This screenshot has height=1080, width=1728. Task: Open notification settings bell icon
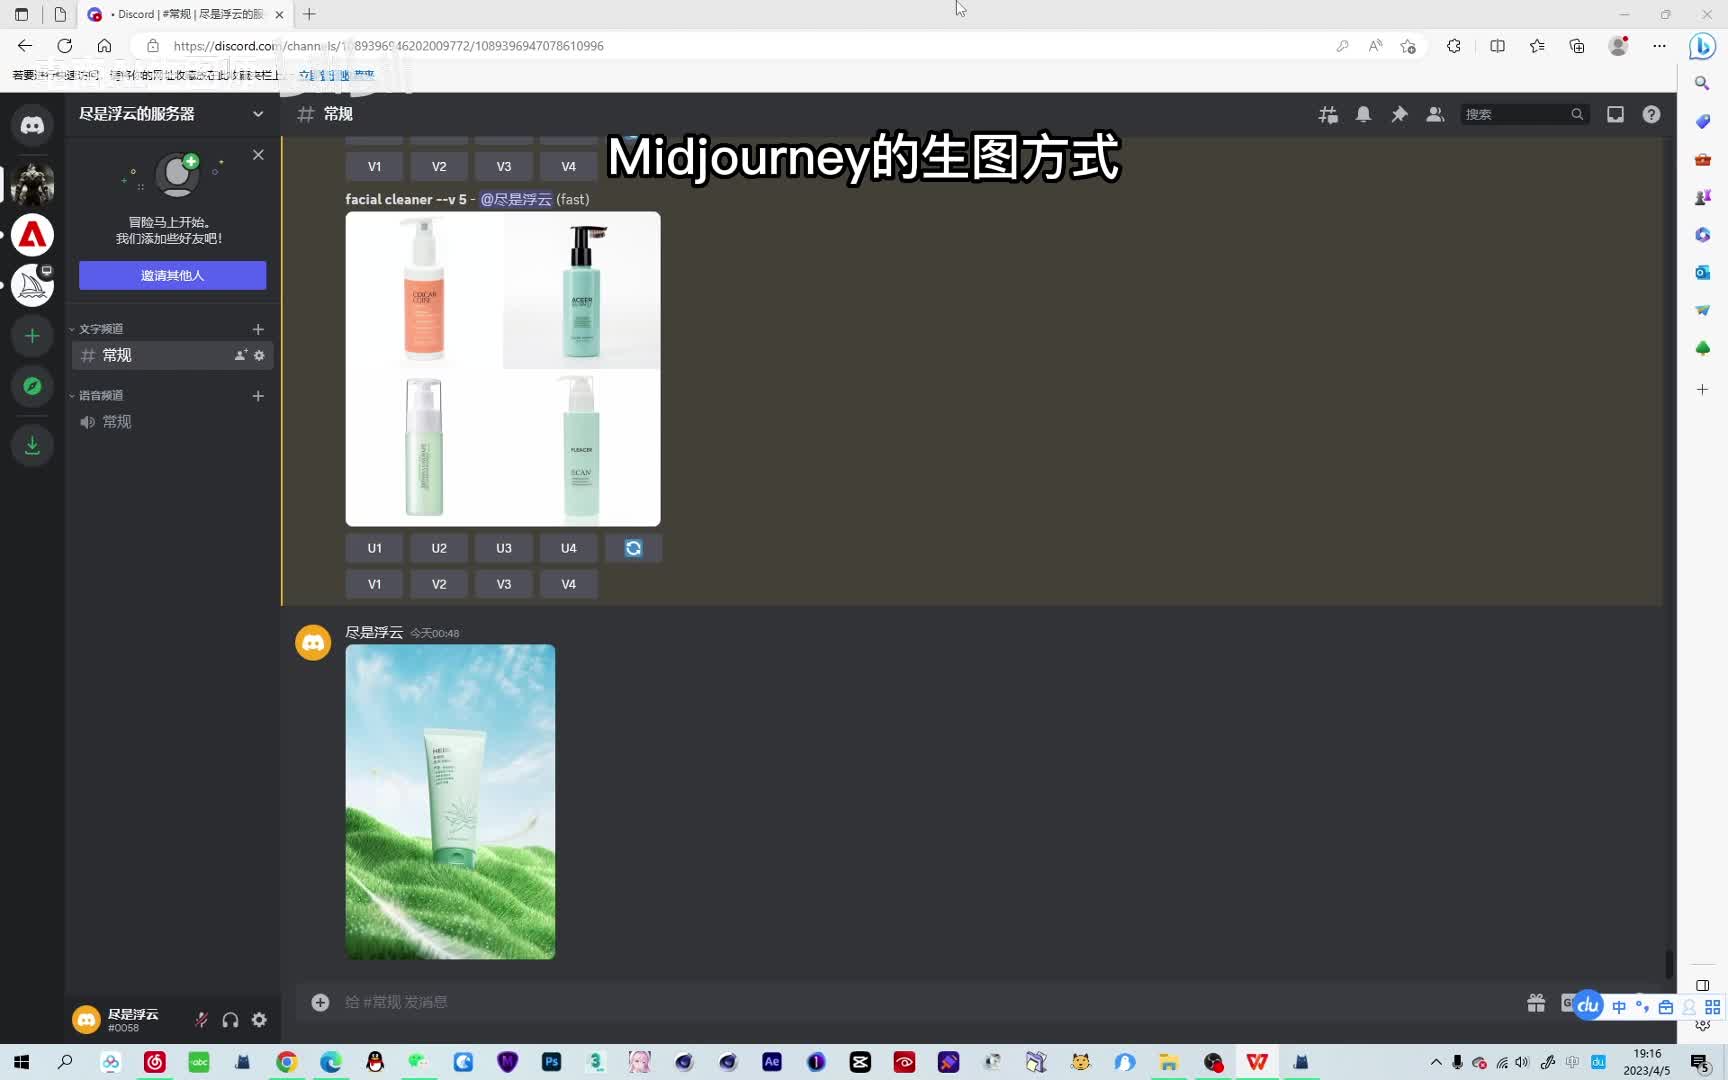click(1363, 115)
